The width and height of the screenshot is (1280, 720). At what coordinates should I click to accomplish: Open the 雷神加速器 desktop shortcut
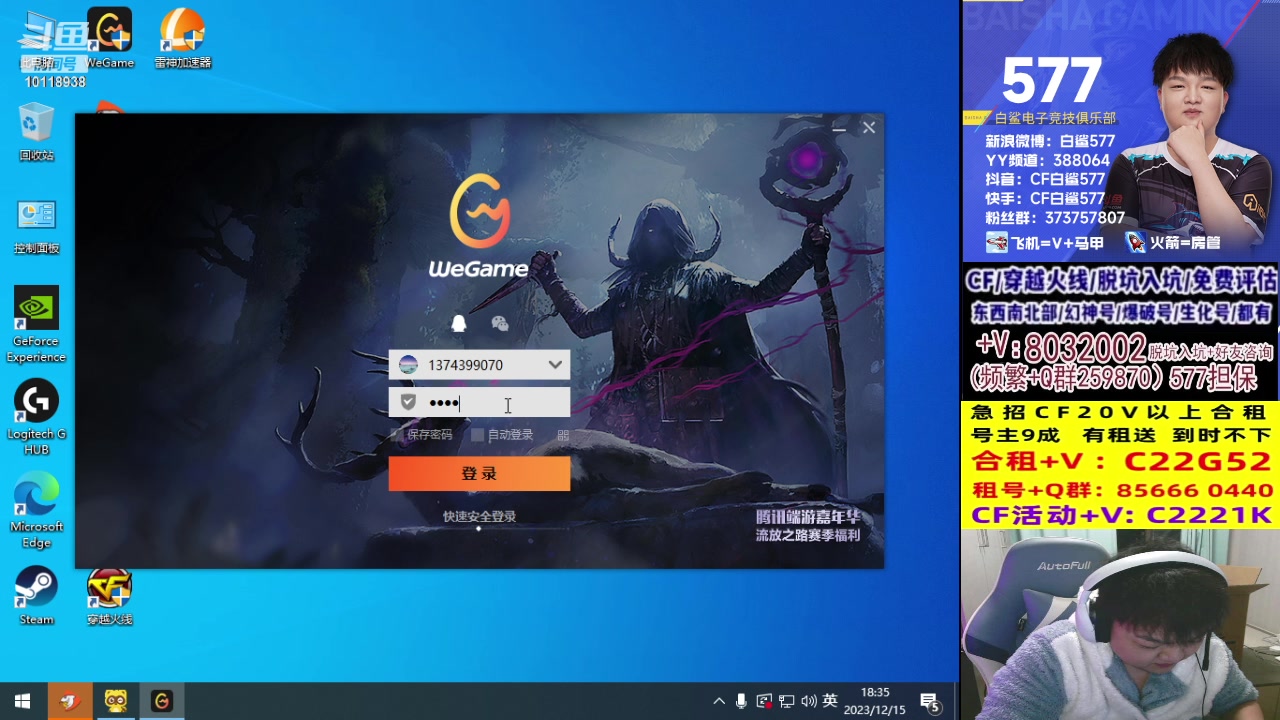point(183,38)
